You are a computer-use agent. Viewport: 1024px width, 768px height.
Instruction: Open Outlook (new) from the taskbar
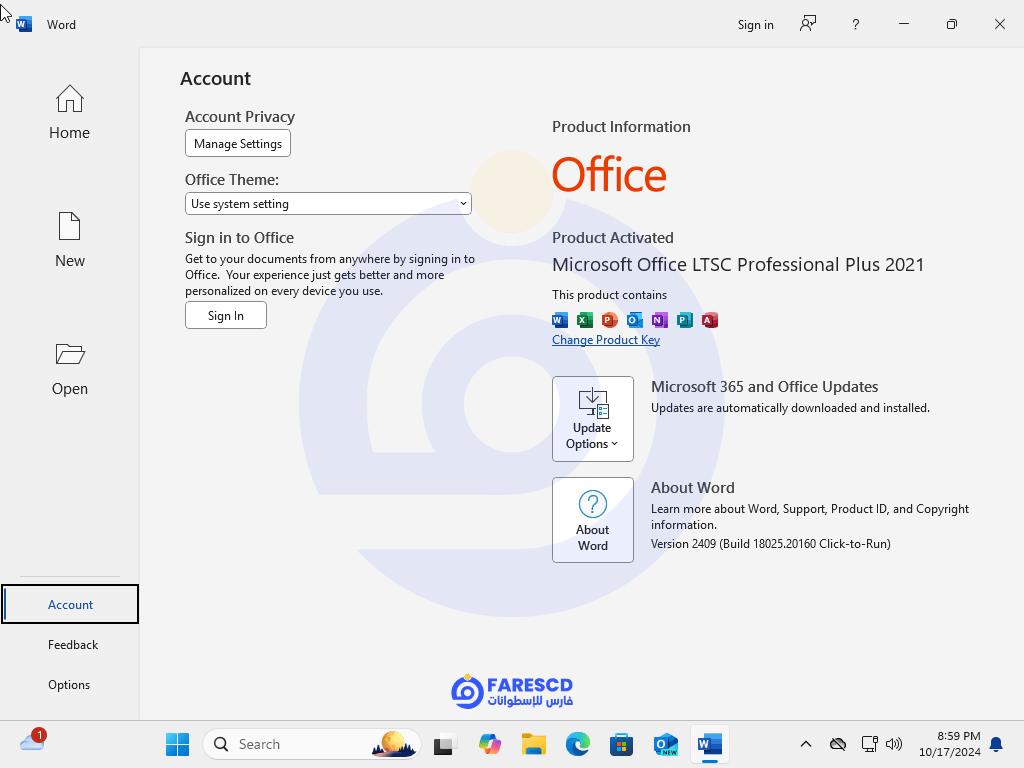pyautogui.click(x=665, y=744)
